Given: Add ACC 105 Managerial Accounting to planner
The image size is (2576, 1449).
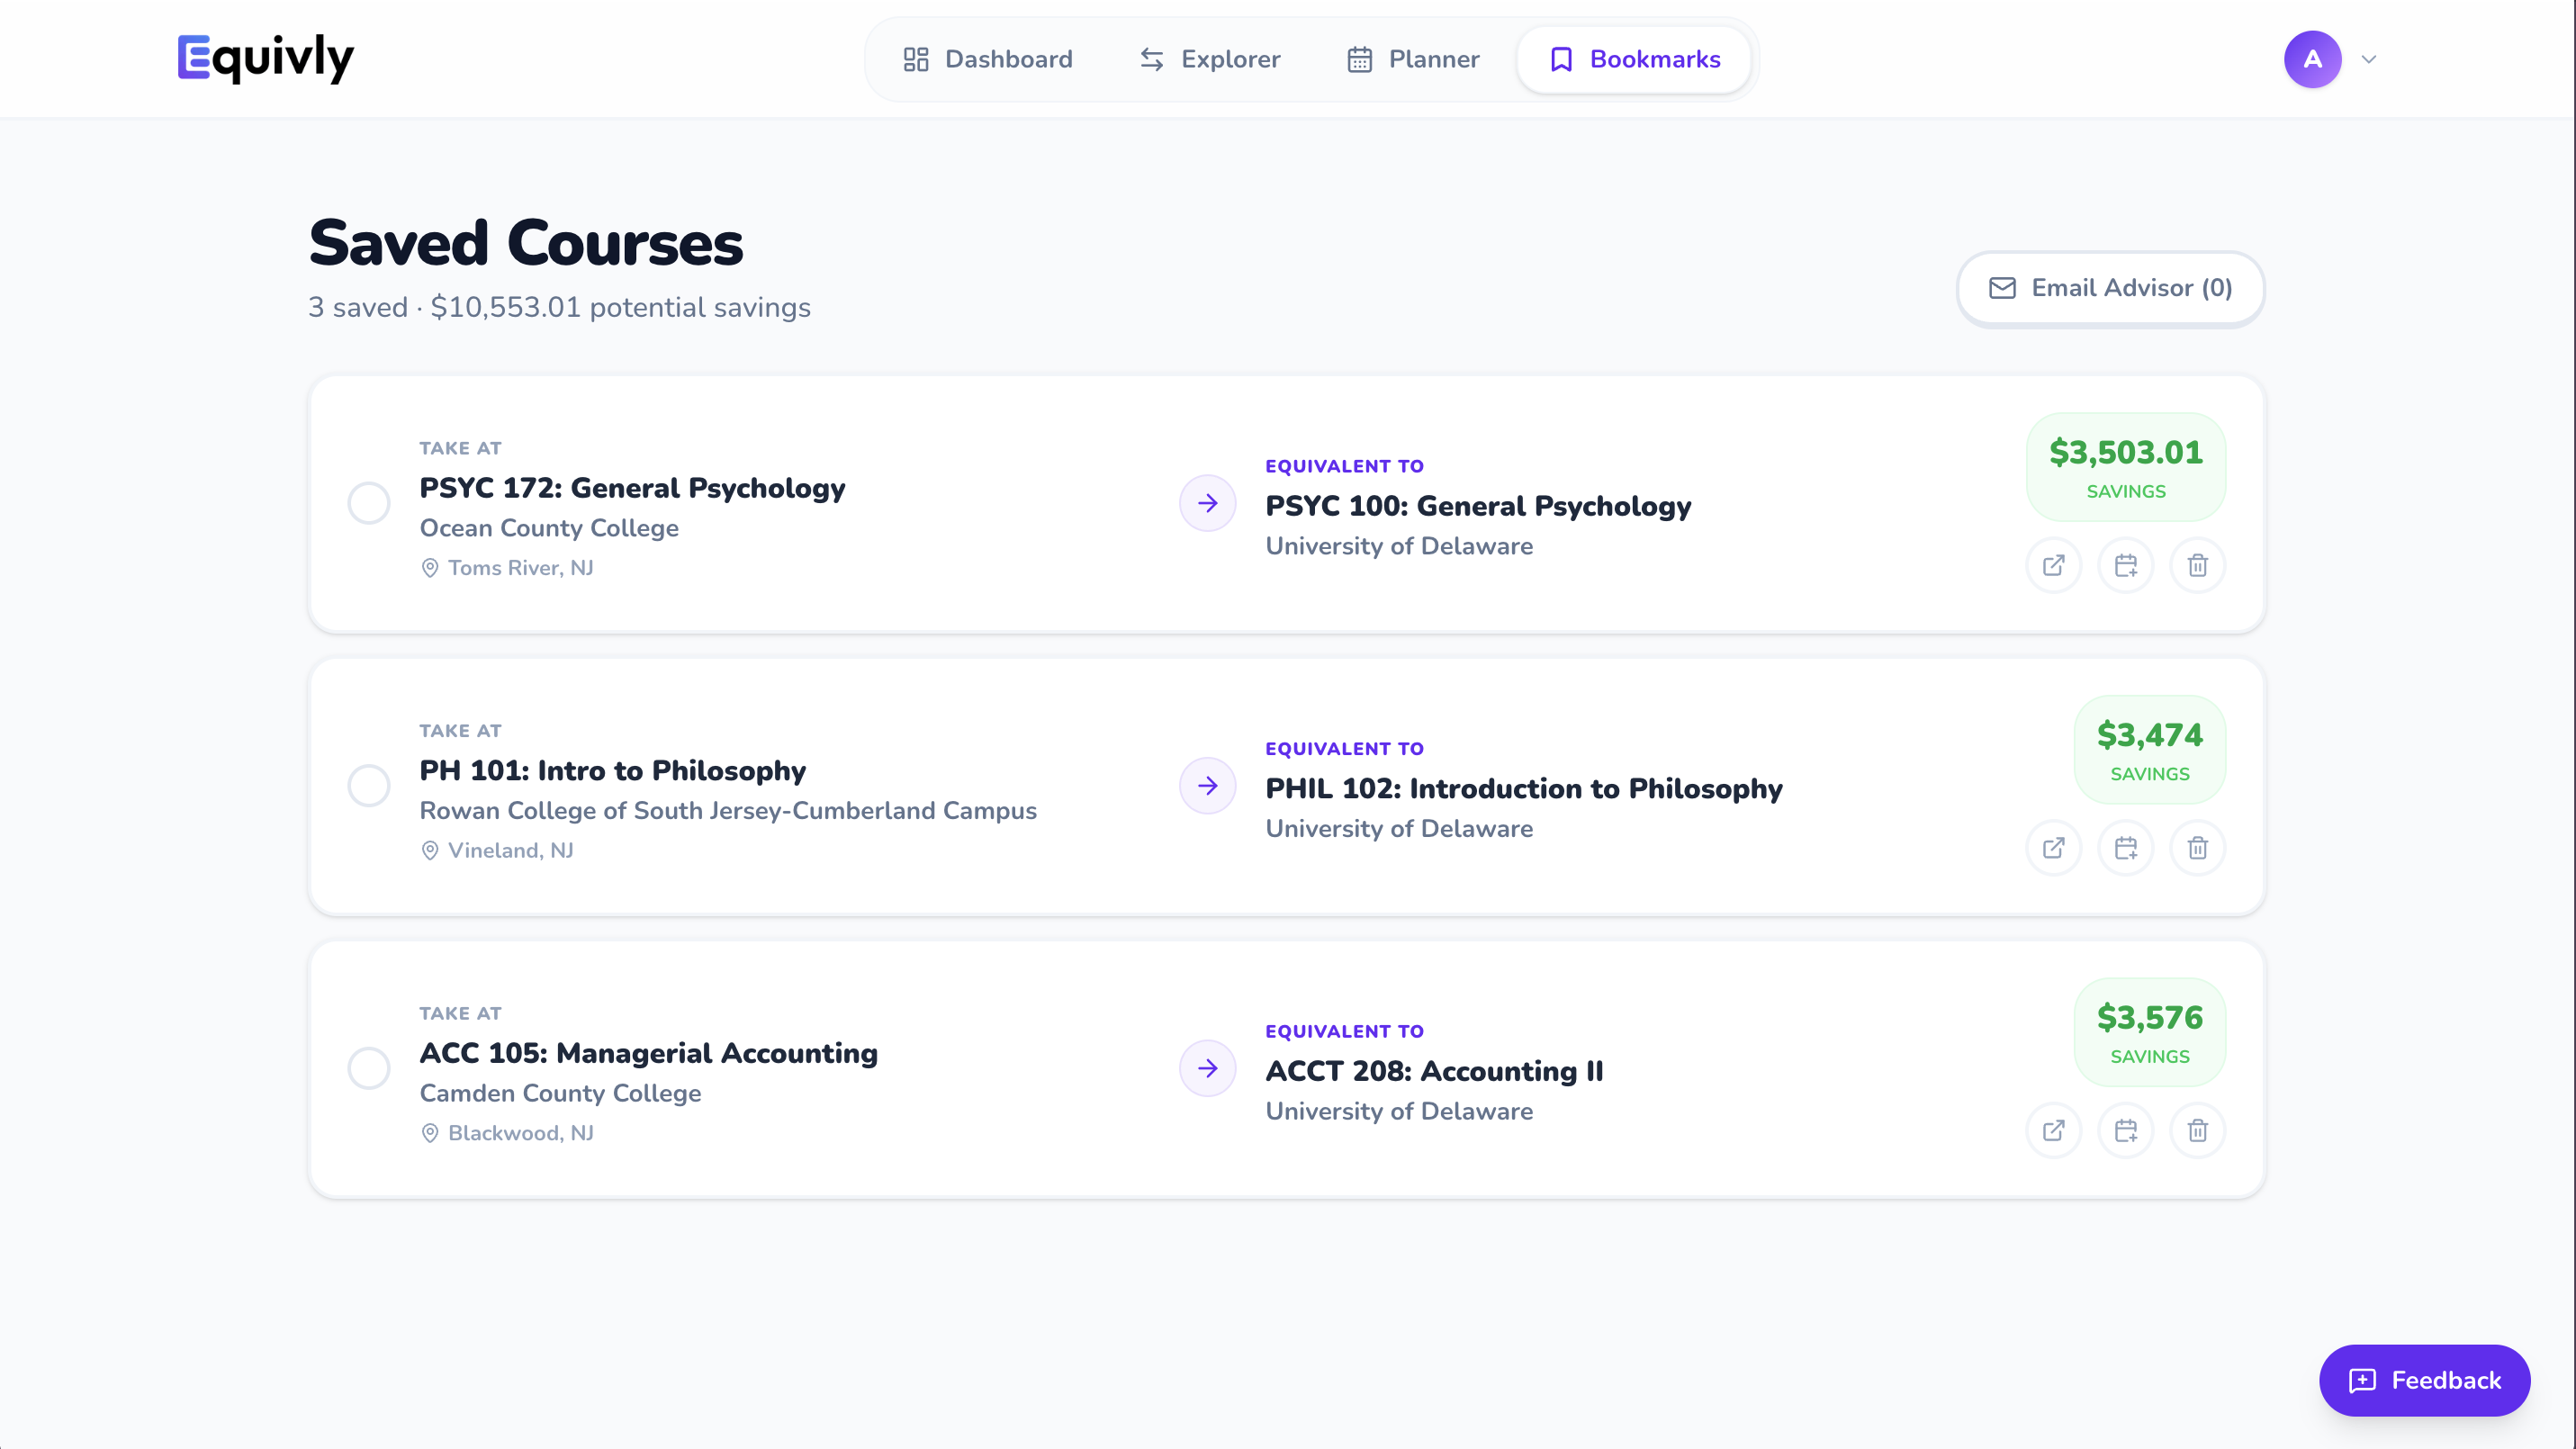Looking at the screenshot, I should point(2126,1131).
